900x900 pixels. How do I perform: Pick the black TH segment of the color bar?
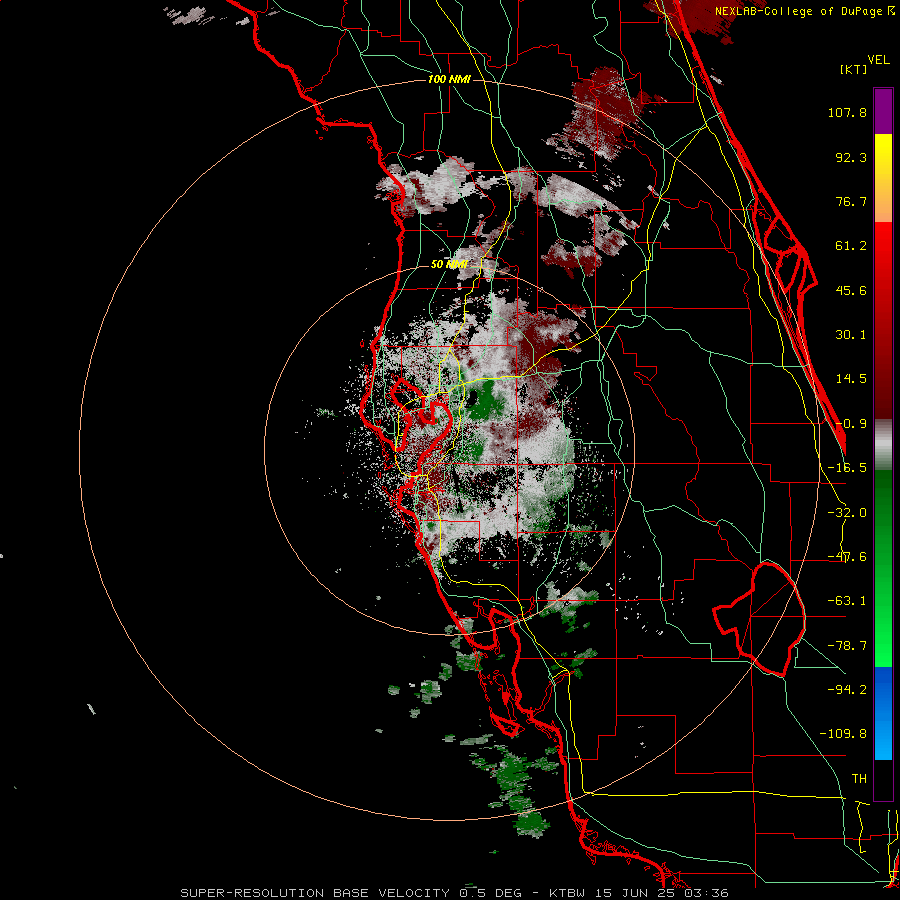[x=883, y=779]
